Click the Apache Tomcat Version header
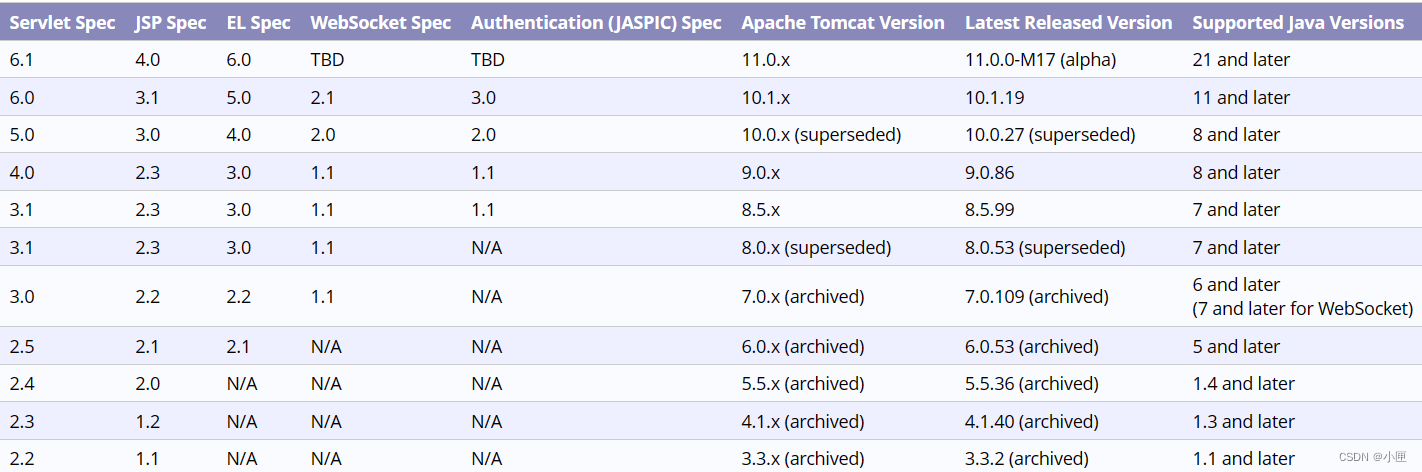1422x472 pixels. coord(842,22)
